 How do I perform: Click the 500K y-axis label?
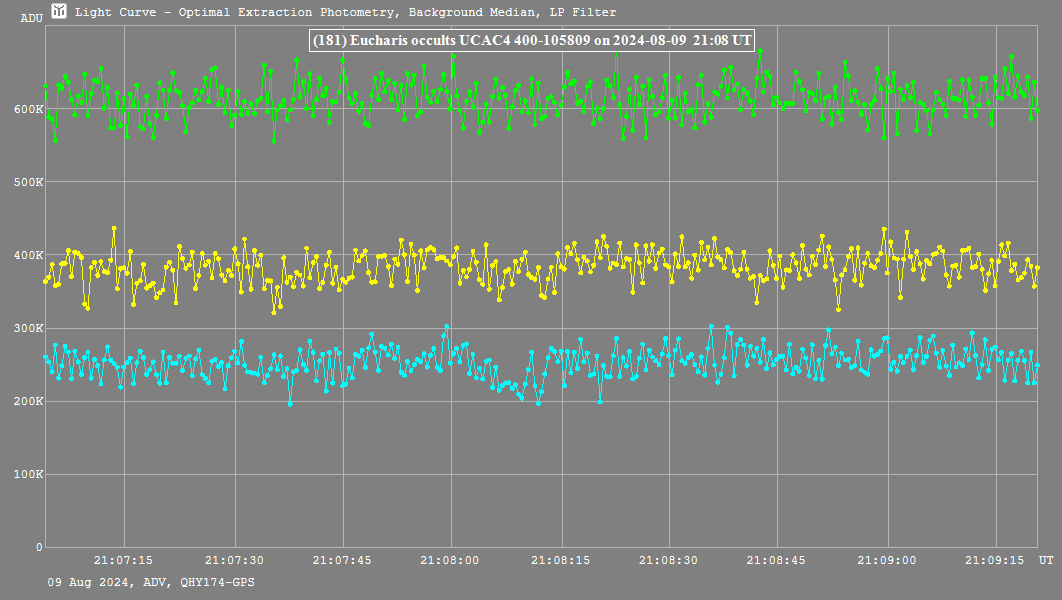point(27,182)
